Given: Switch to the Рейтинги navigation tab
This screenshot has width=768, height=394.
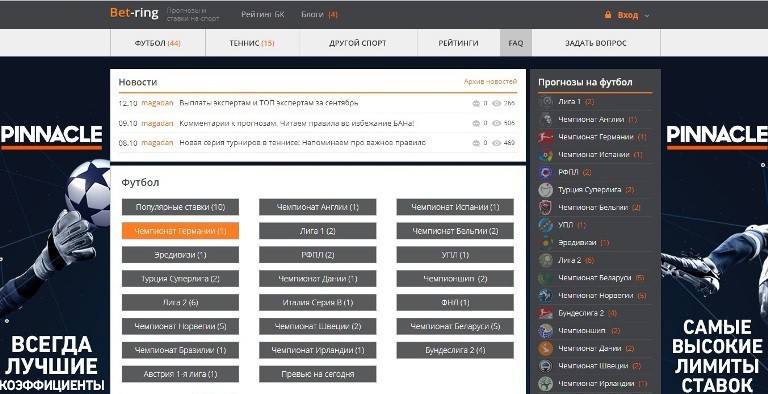Looking at the screenshot, I should click(x=458, y=43).
